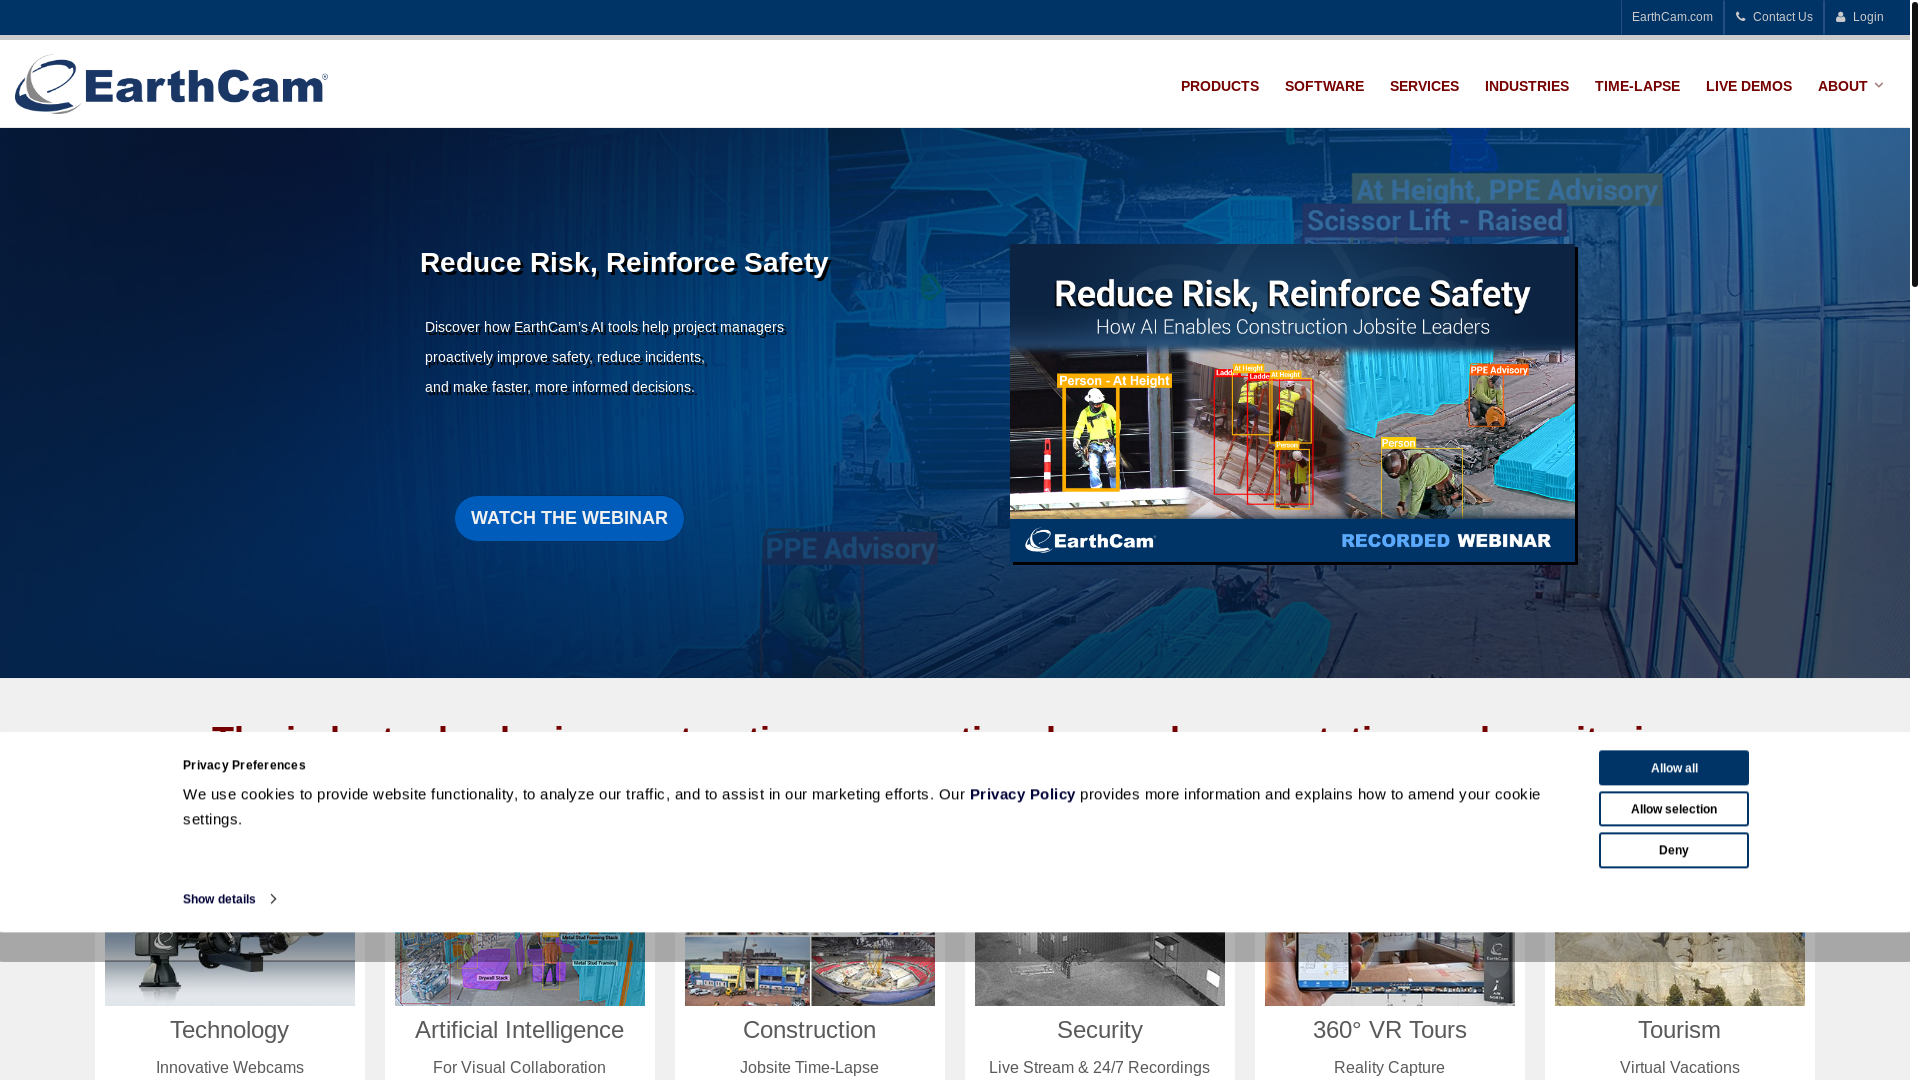Open the Live Demos menu
Viewport: 1920px width, 1080px height.
click(1749, 86)
